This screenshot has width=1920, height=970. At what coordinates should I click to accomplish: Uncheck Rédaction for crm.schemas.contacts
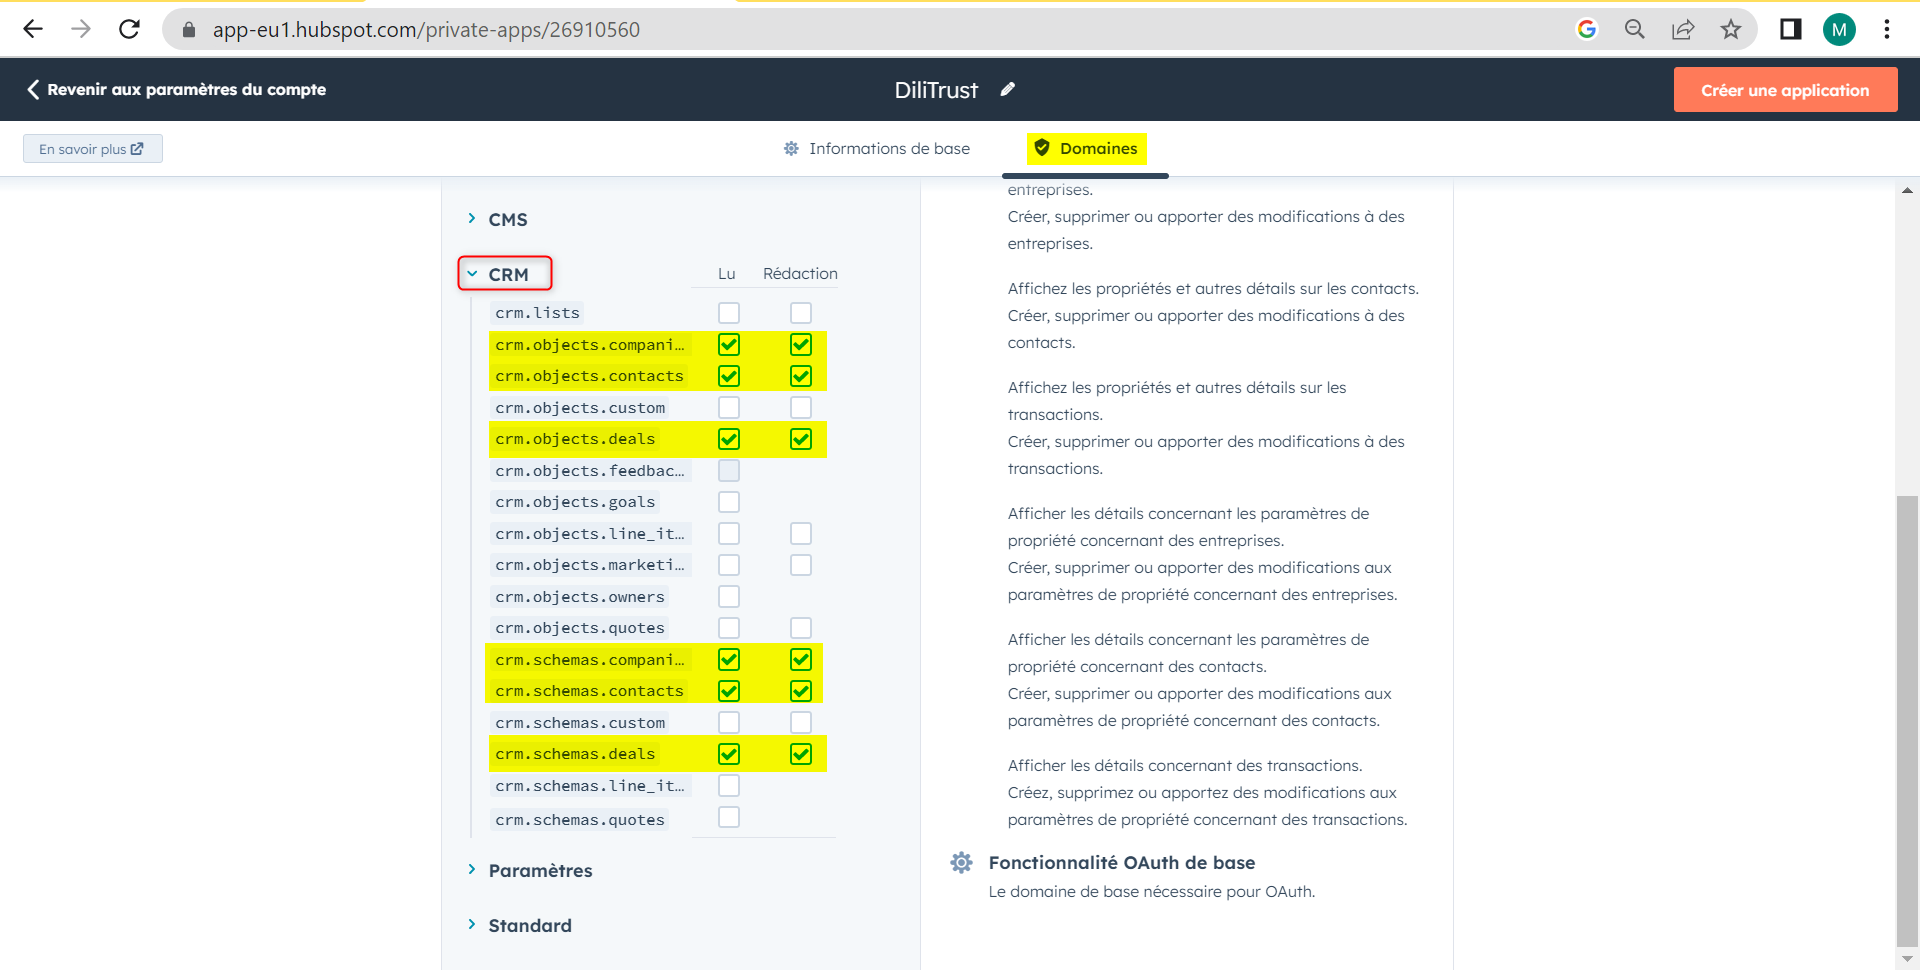coord(801,691)
